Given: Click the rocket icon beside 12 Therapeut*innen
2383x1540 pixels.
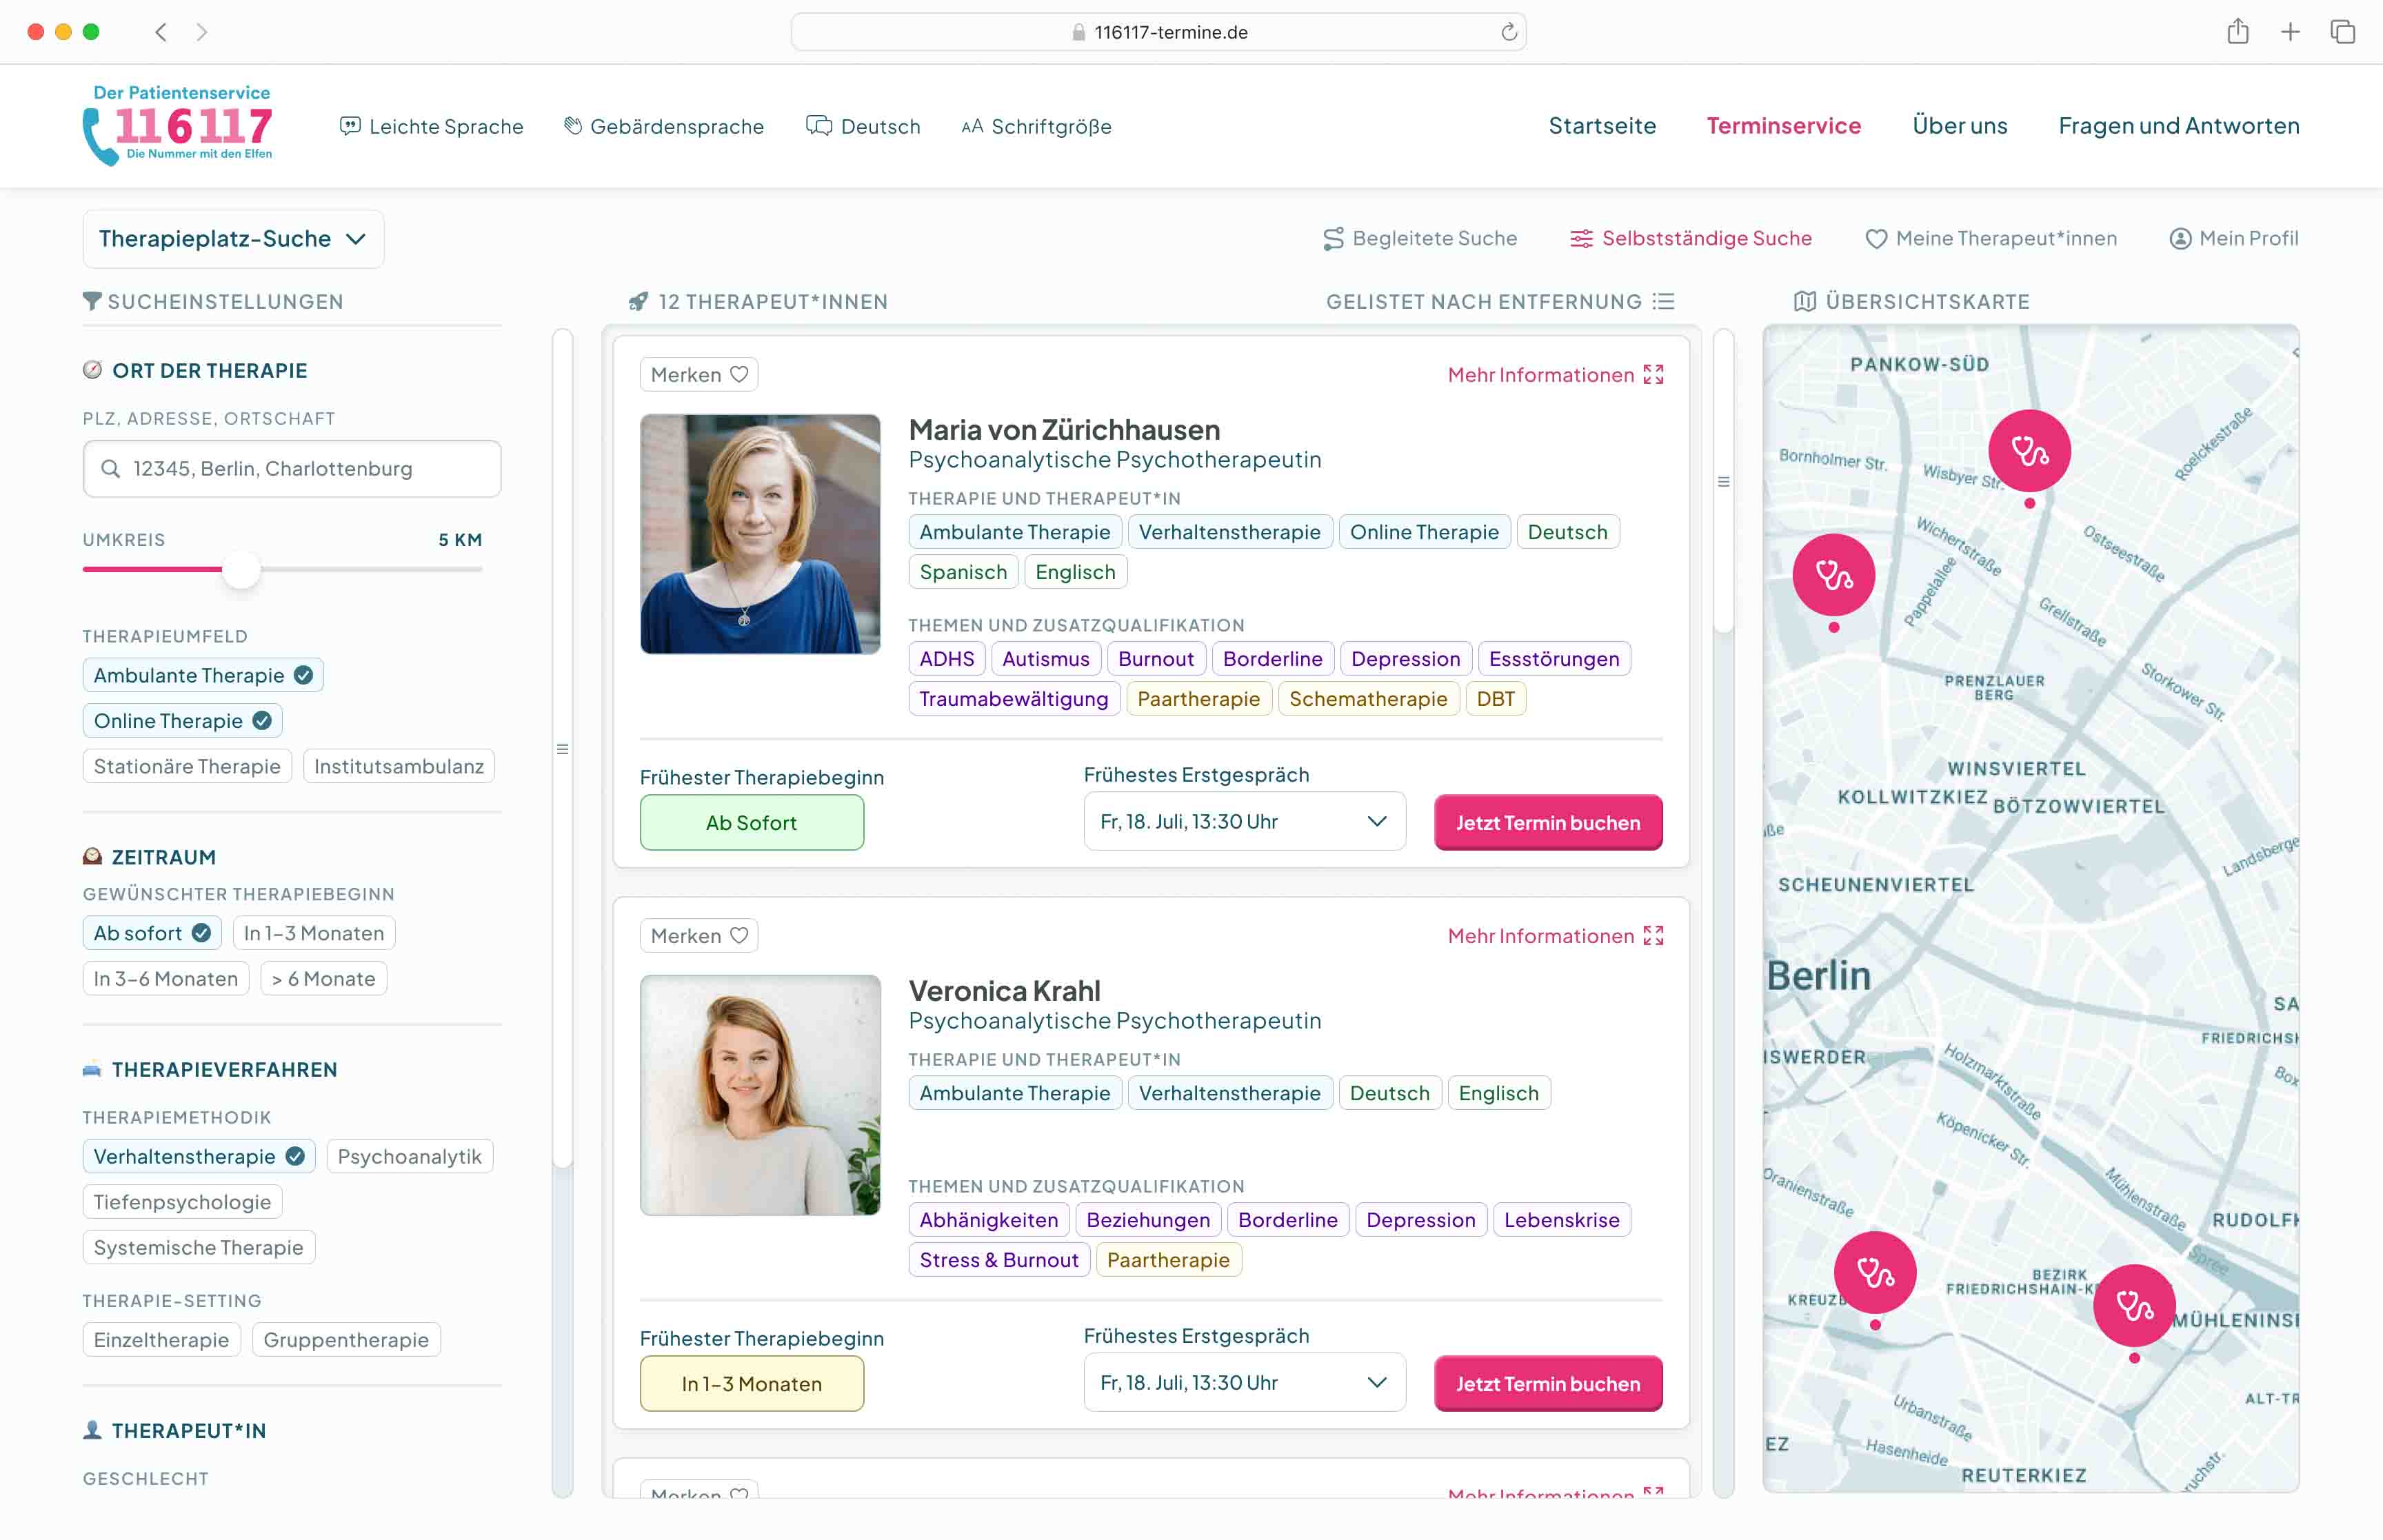Looking at the screenshot, I should click(x=638, y=301).
